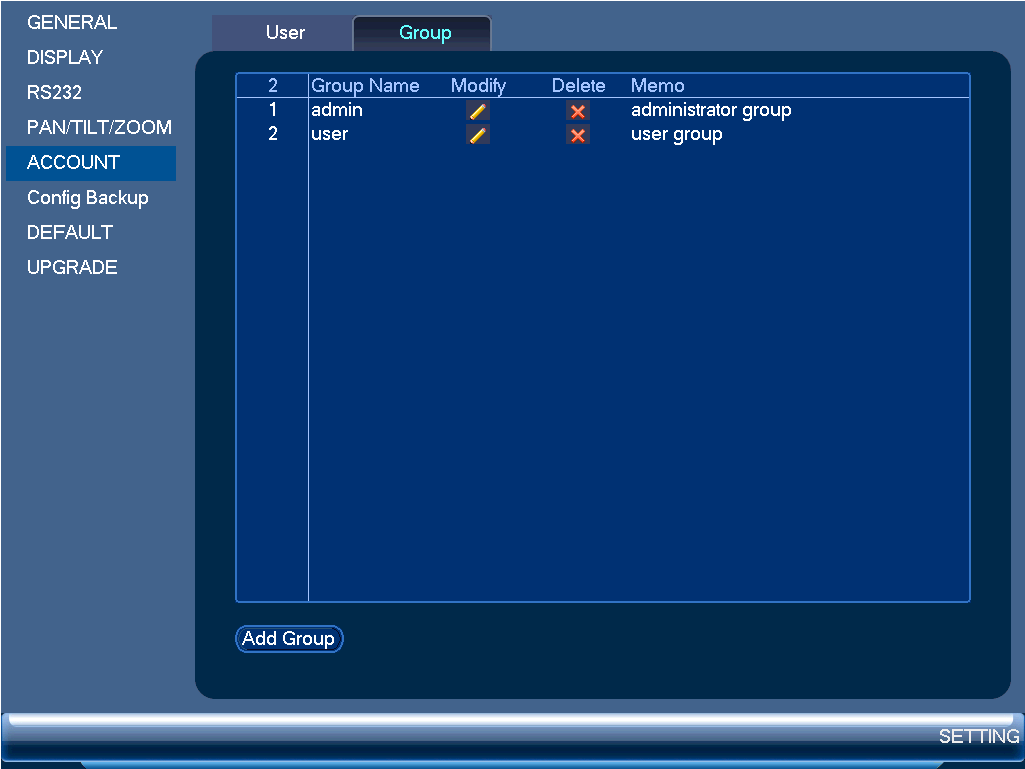Open PAN/TILT/ZOOM settings

pyautogui.click(x=99, y=127)
